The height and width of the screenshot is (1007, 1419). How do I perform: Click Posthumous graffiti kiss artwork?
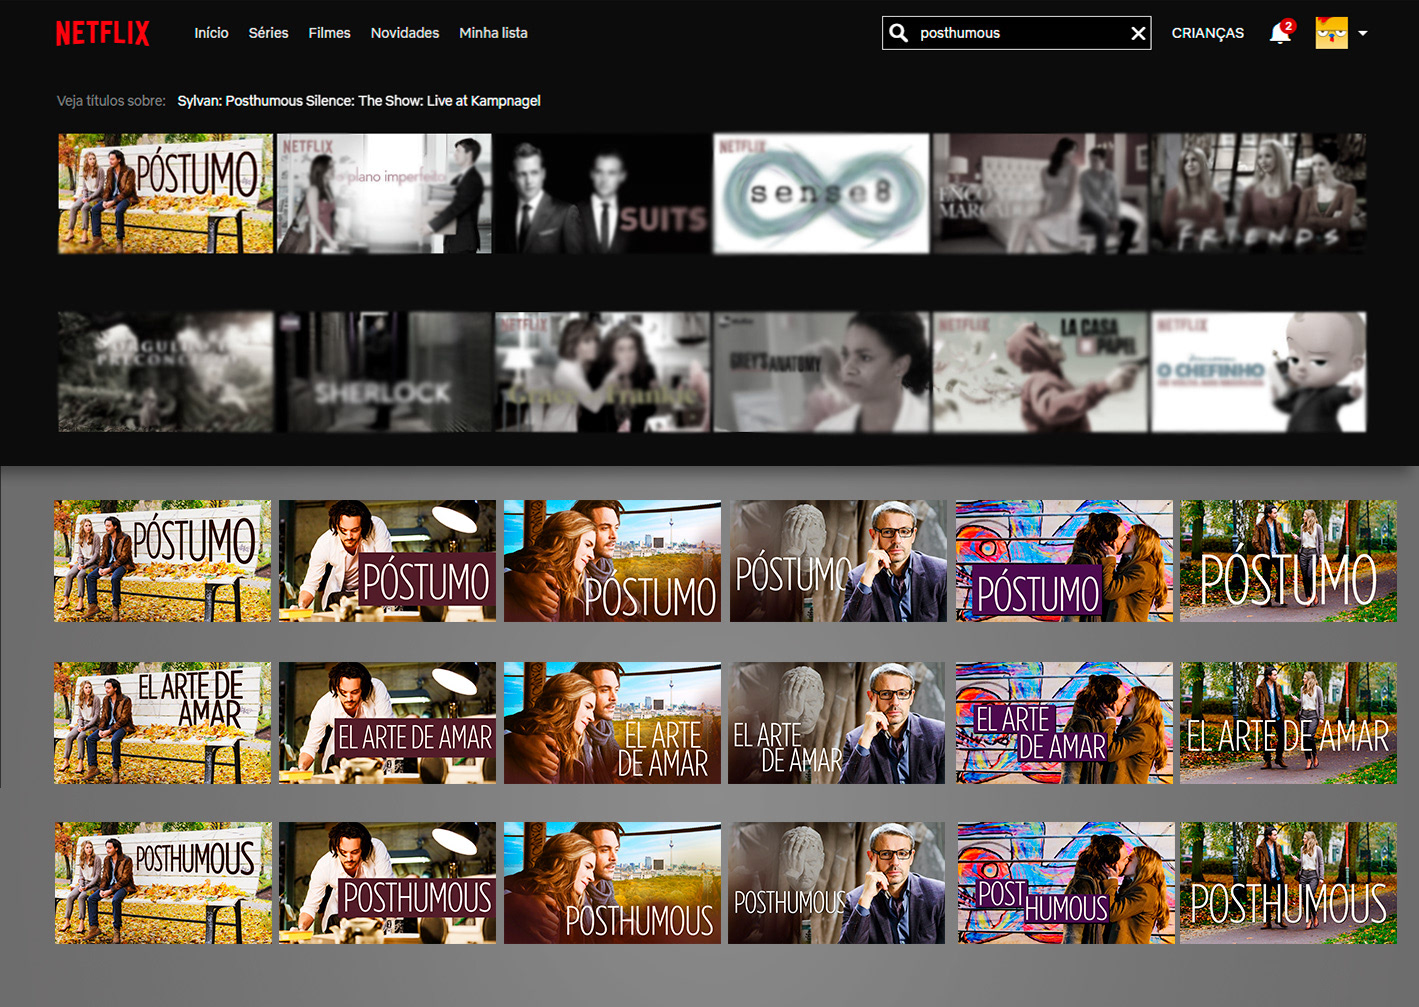point(1066,883)
